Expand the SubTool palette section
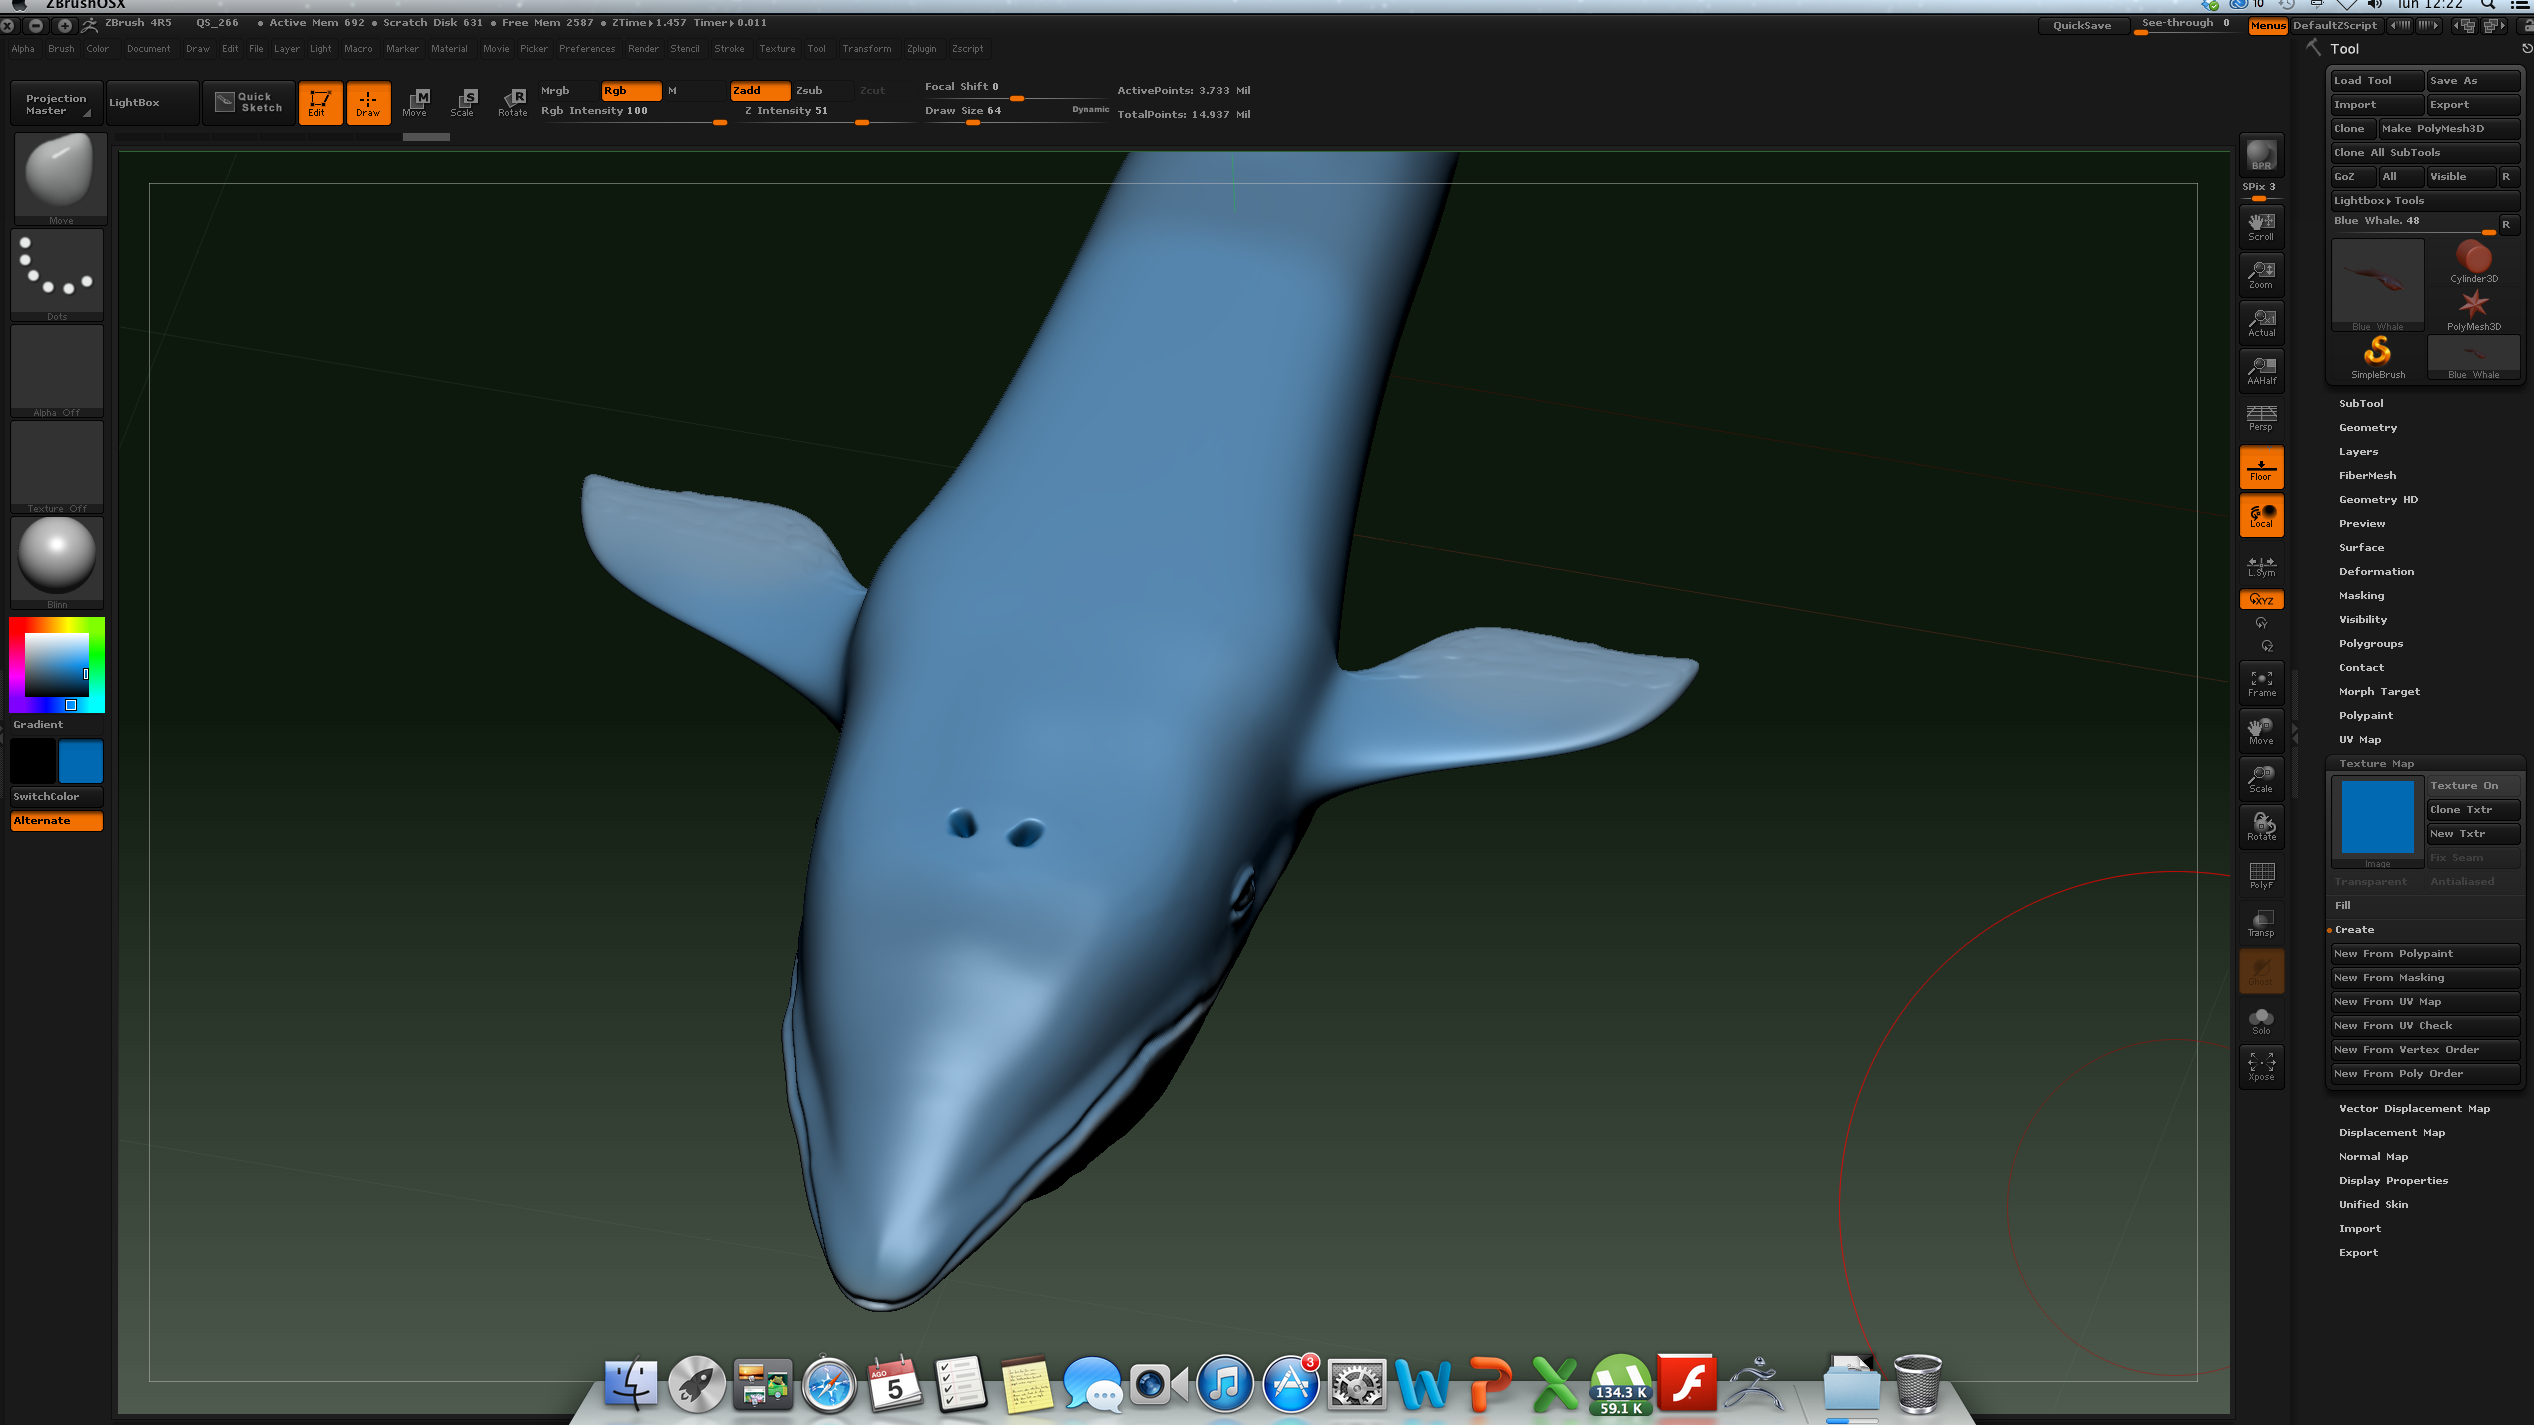Screen dimensions: 2534x1425 pos(2361,403)
